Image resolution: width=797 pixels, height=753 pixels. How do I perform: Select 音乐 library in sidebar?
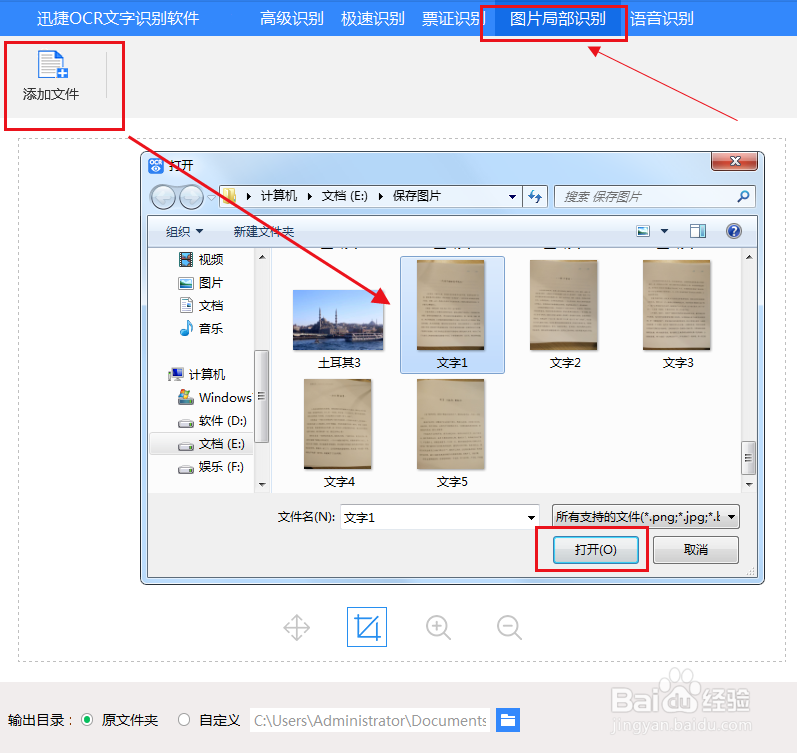201,328
